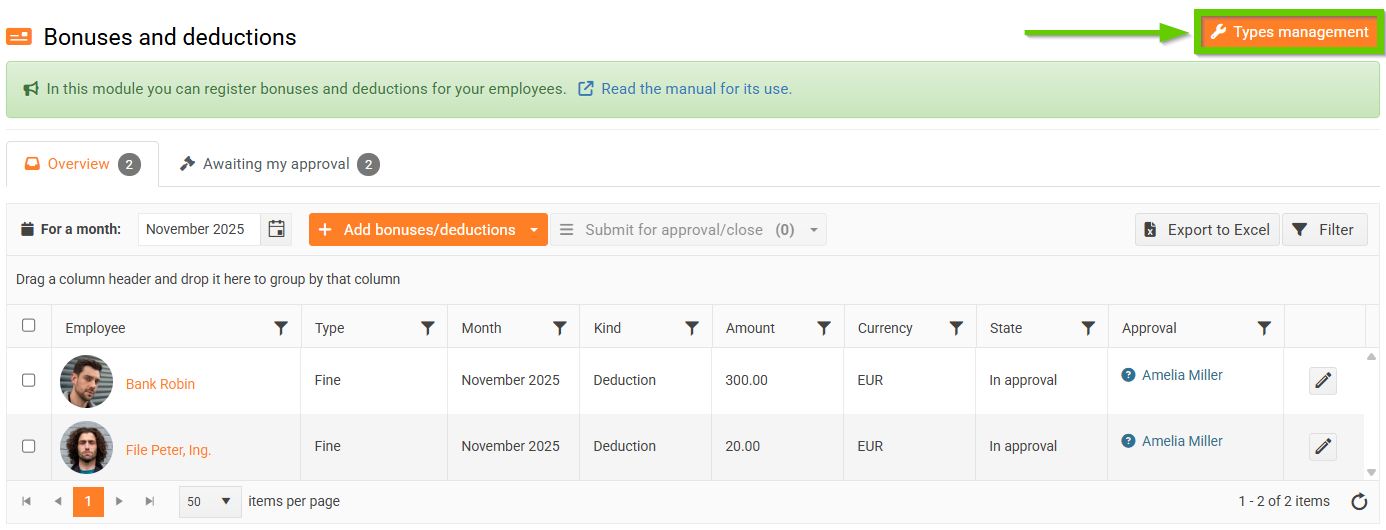Screen dimensions: 1386x530
Task: Open Types management
Action: [1289, 32]
